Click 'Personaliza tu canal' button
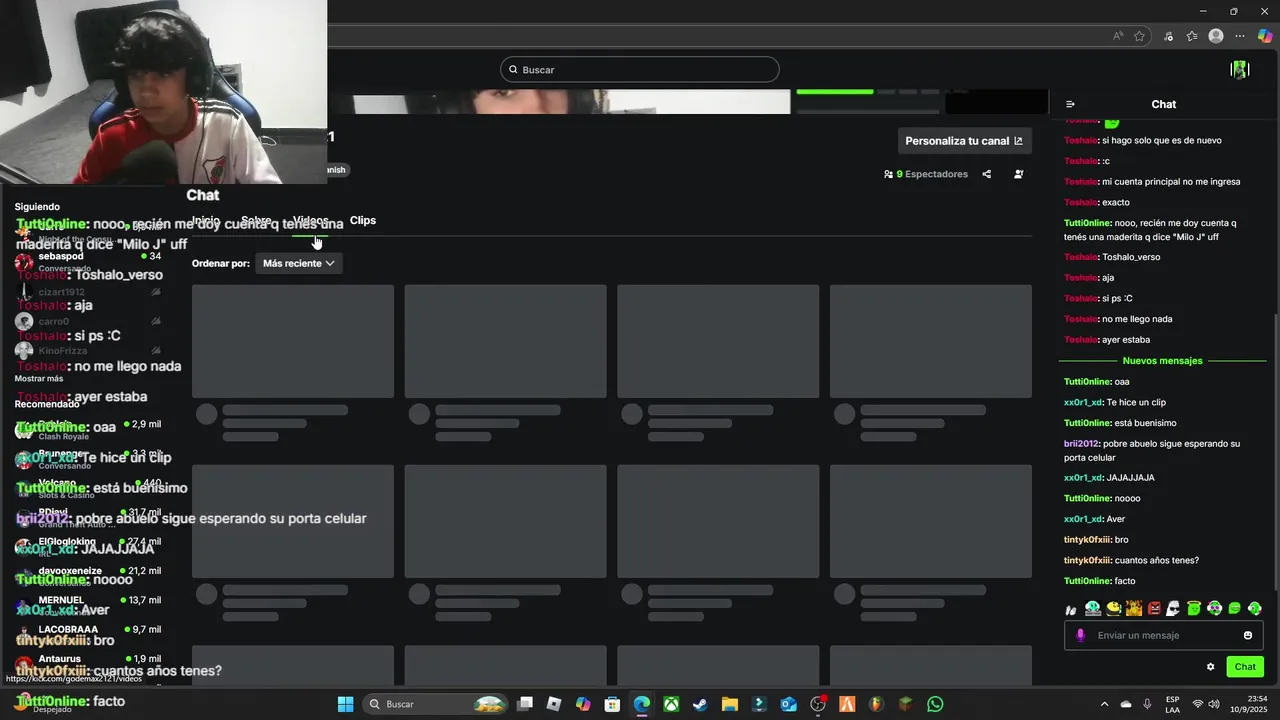 coord(964,141)
